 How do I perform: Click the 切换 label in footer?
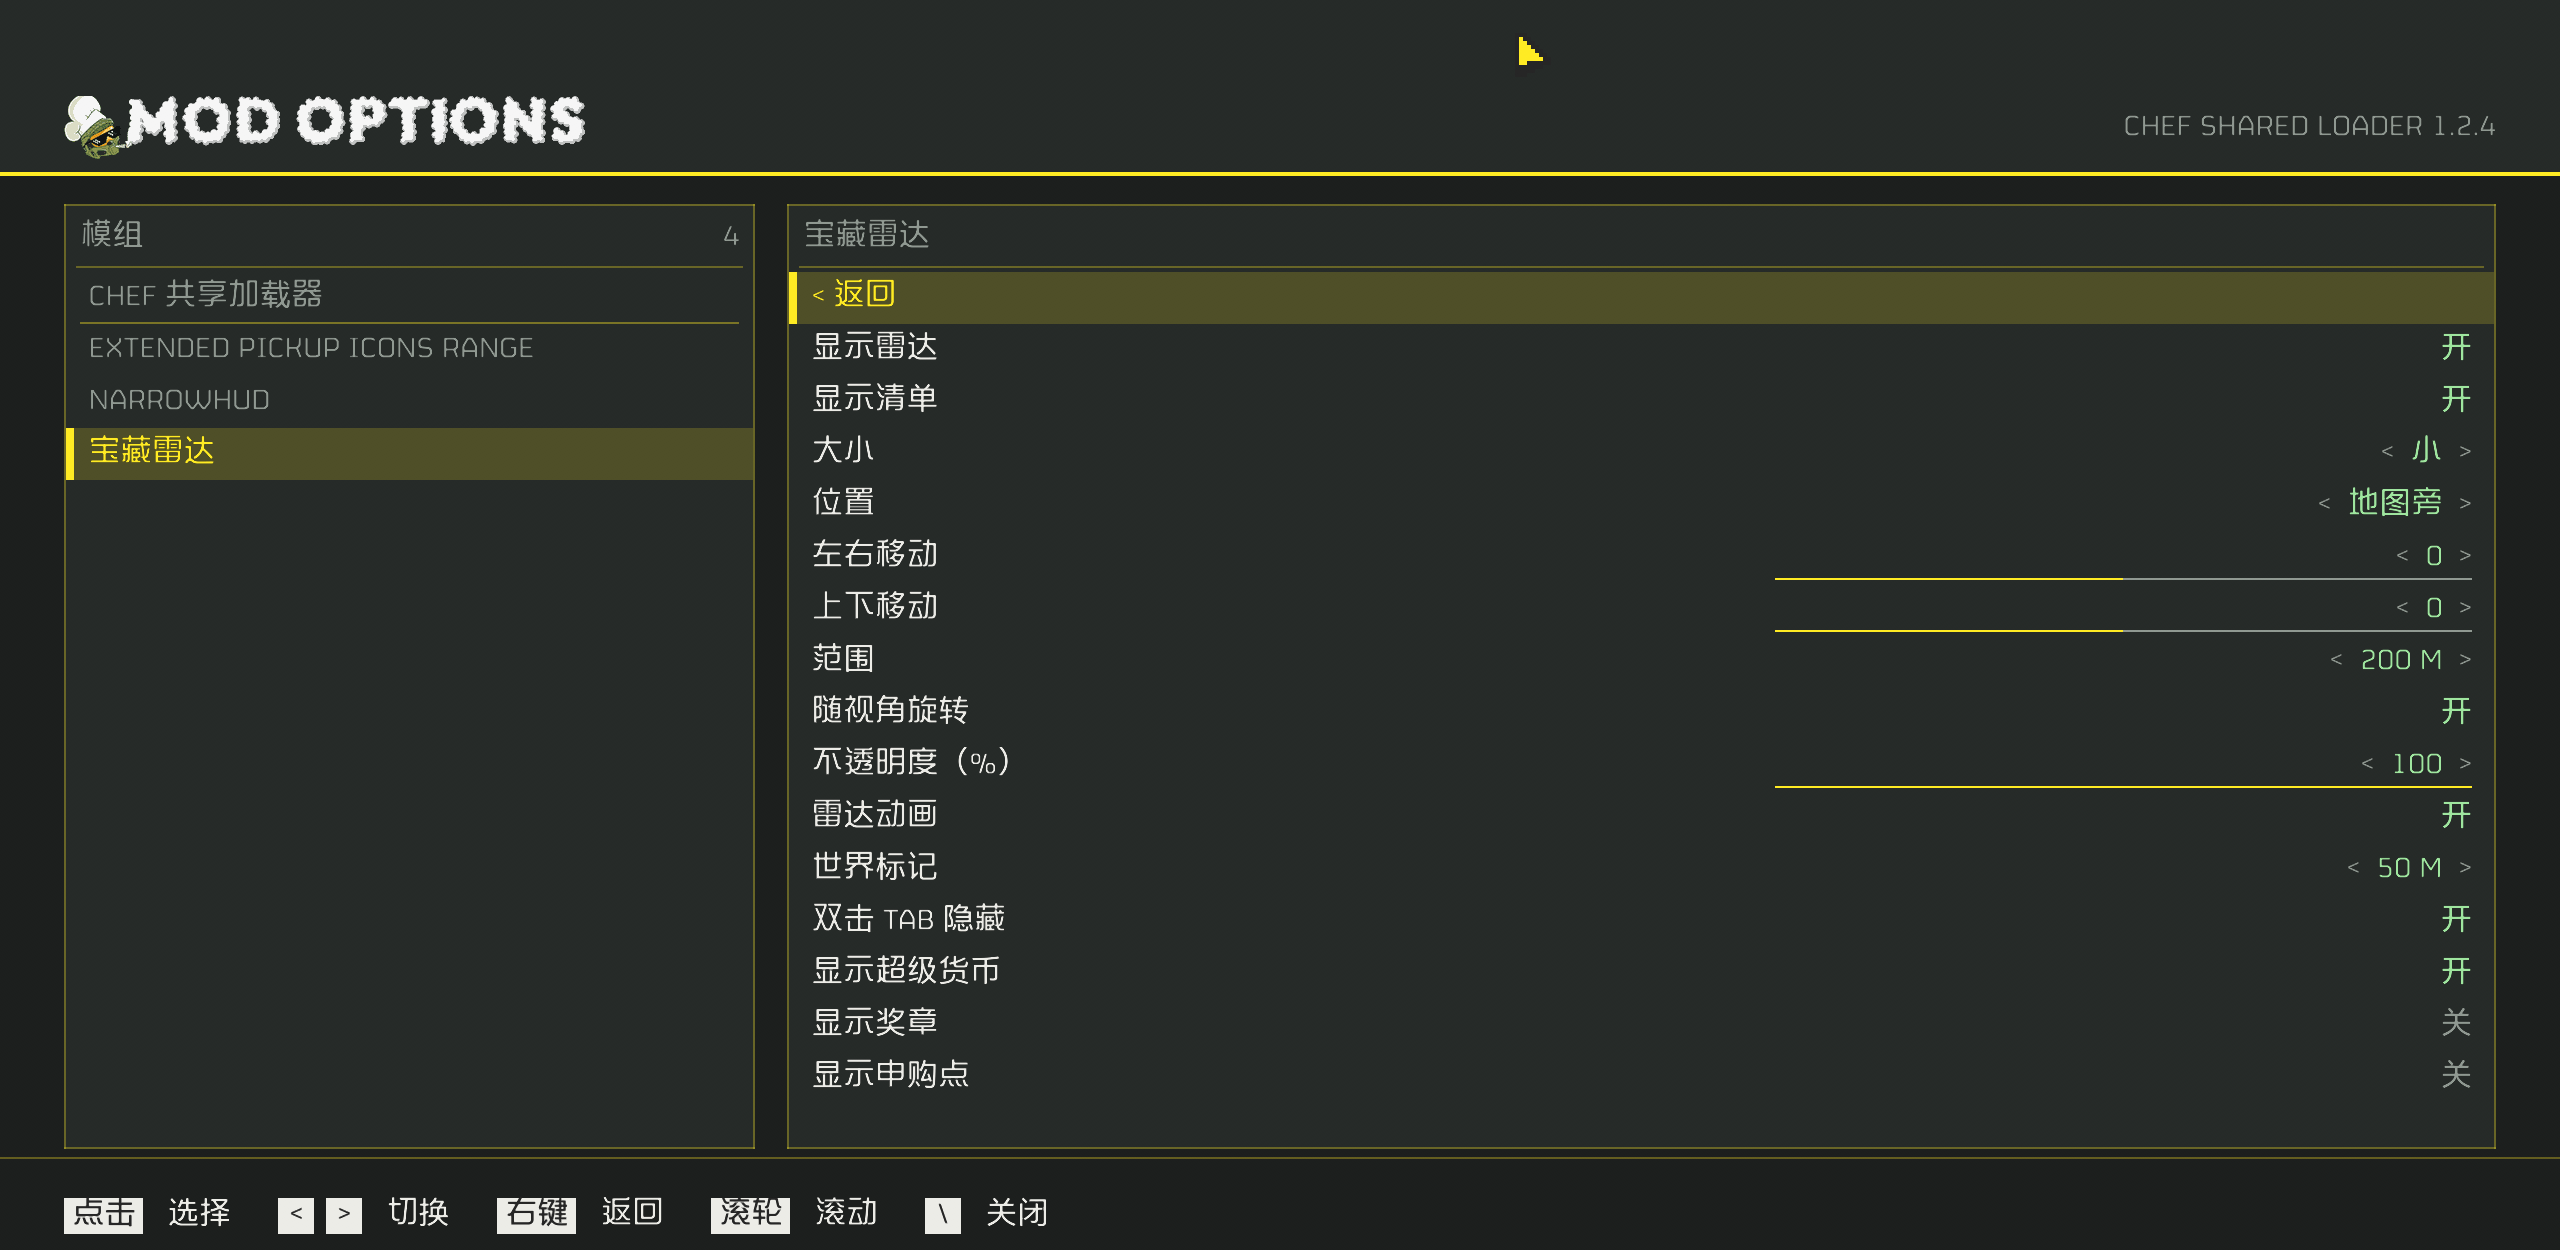click(418, 1213)
